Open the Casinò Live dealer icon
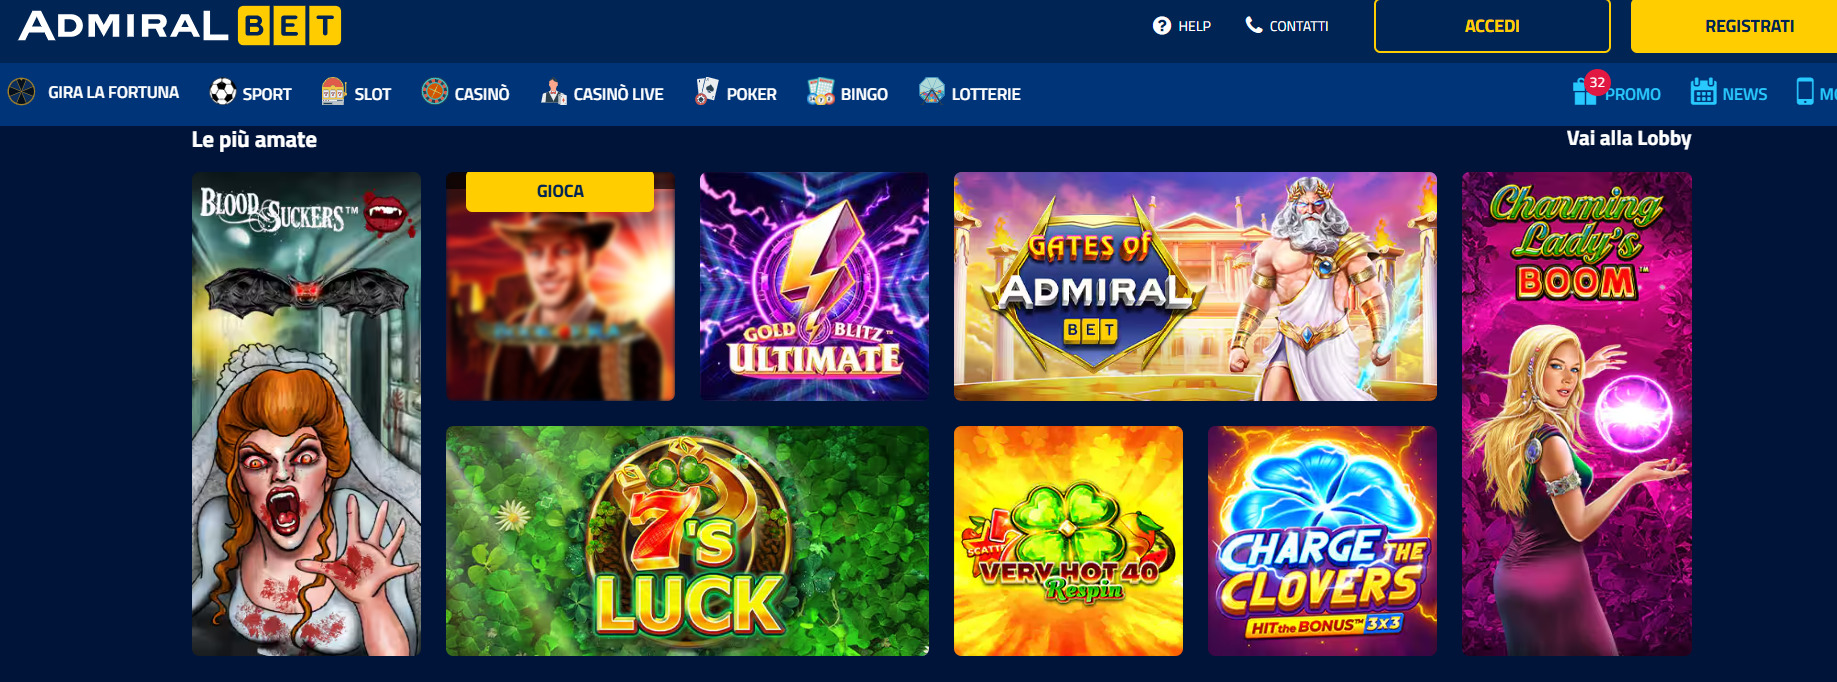The width and height of the screenshot is (1837, 682). pos(554,92)
